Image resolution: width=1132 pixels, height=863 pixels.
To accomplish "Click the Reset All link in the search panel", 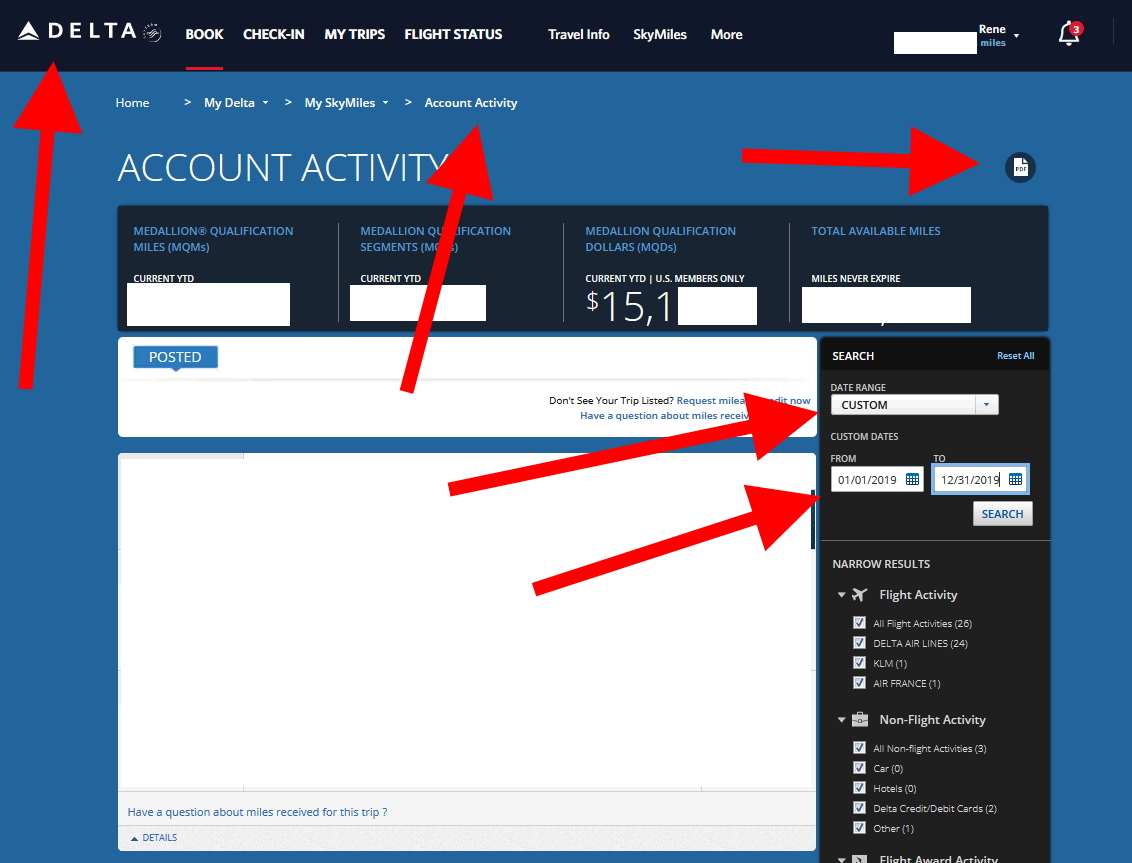I will [x=1016, y=355].
